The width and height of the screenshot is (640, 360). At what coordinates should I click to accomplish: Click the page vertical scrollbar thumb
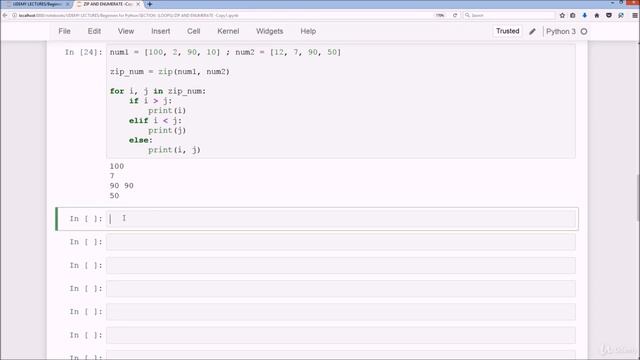point(638,198)
